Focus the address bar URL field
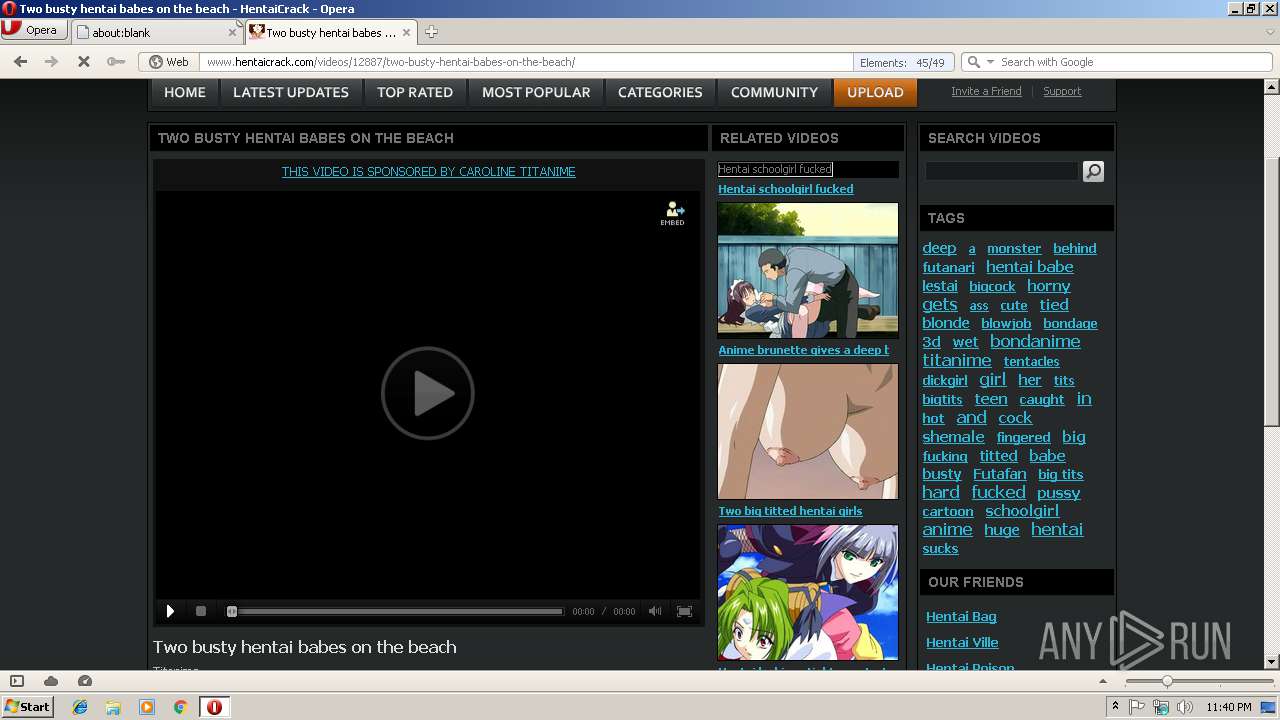1280x720 pixels. point(525,62)
